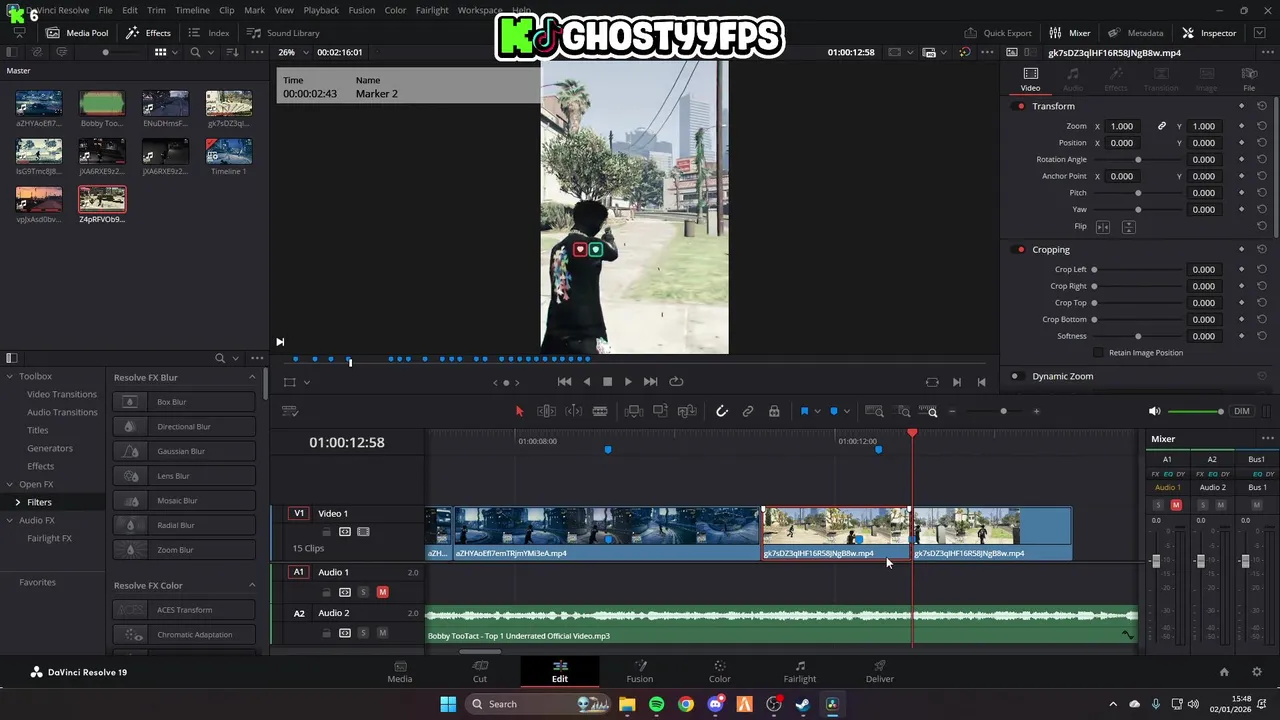This screenshot has height=720, width=1280.
Task: Switch to the Cut page
Action: tap(480, 671)
